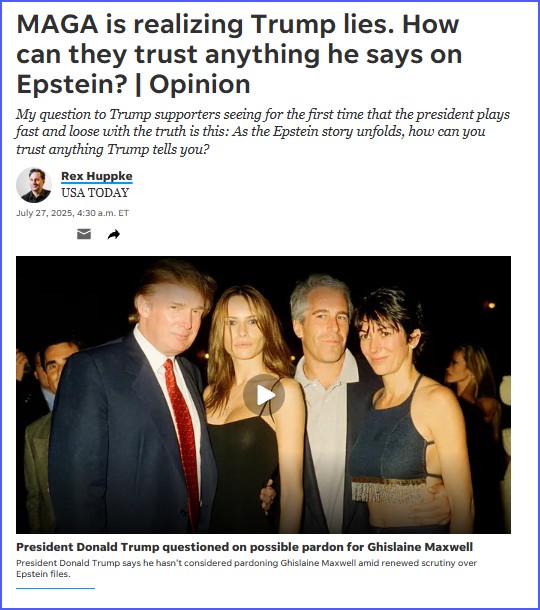Click the USA TODAY publication label
This screenshot has height=610, width=540.
(95, 193)
